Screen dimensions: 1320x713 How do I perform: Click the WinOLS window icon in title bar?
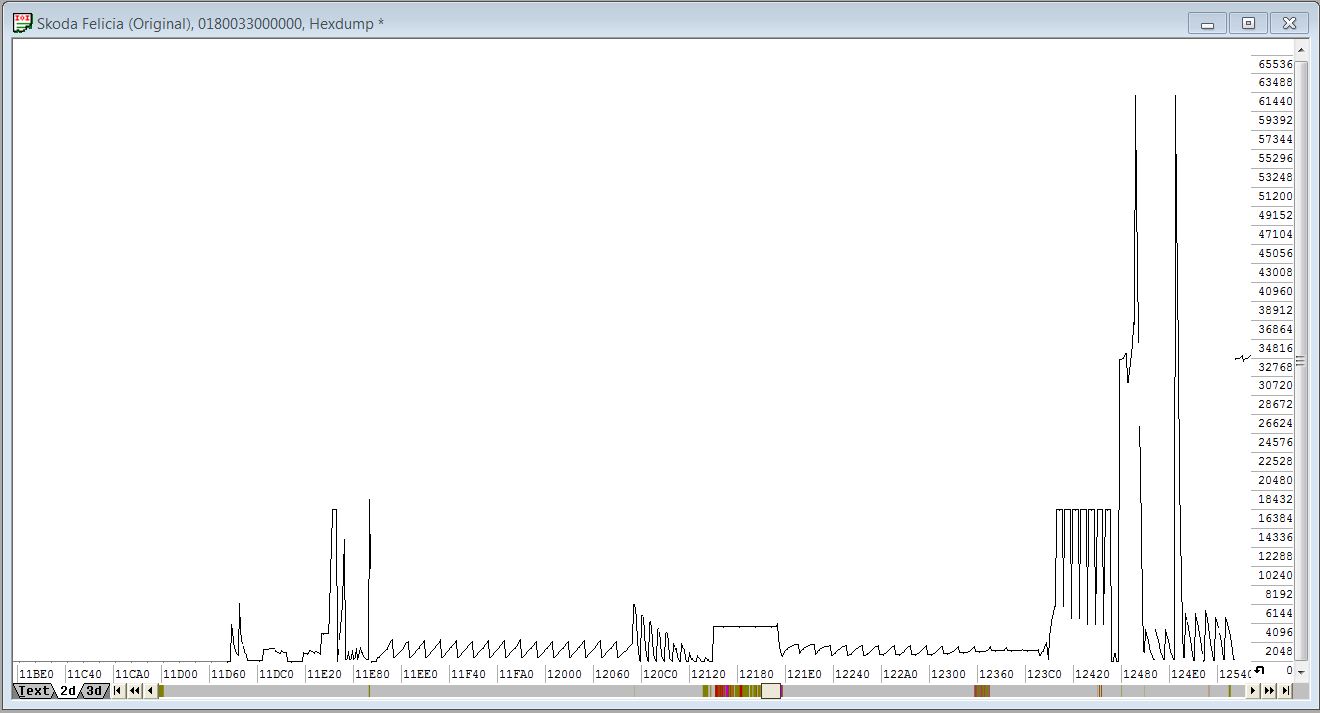pyautogui.click(x=22, y=23)
